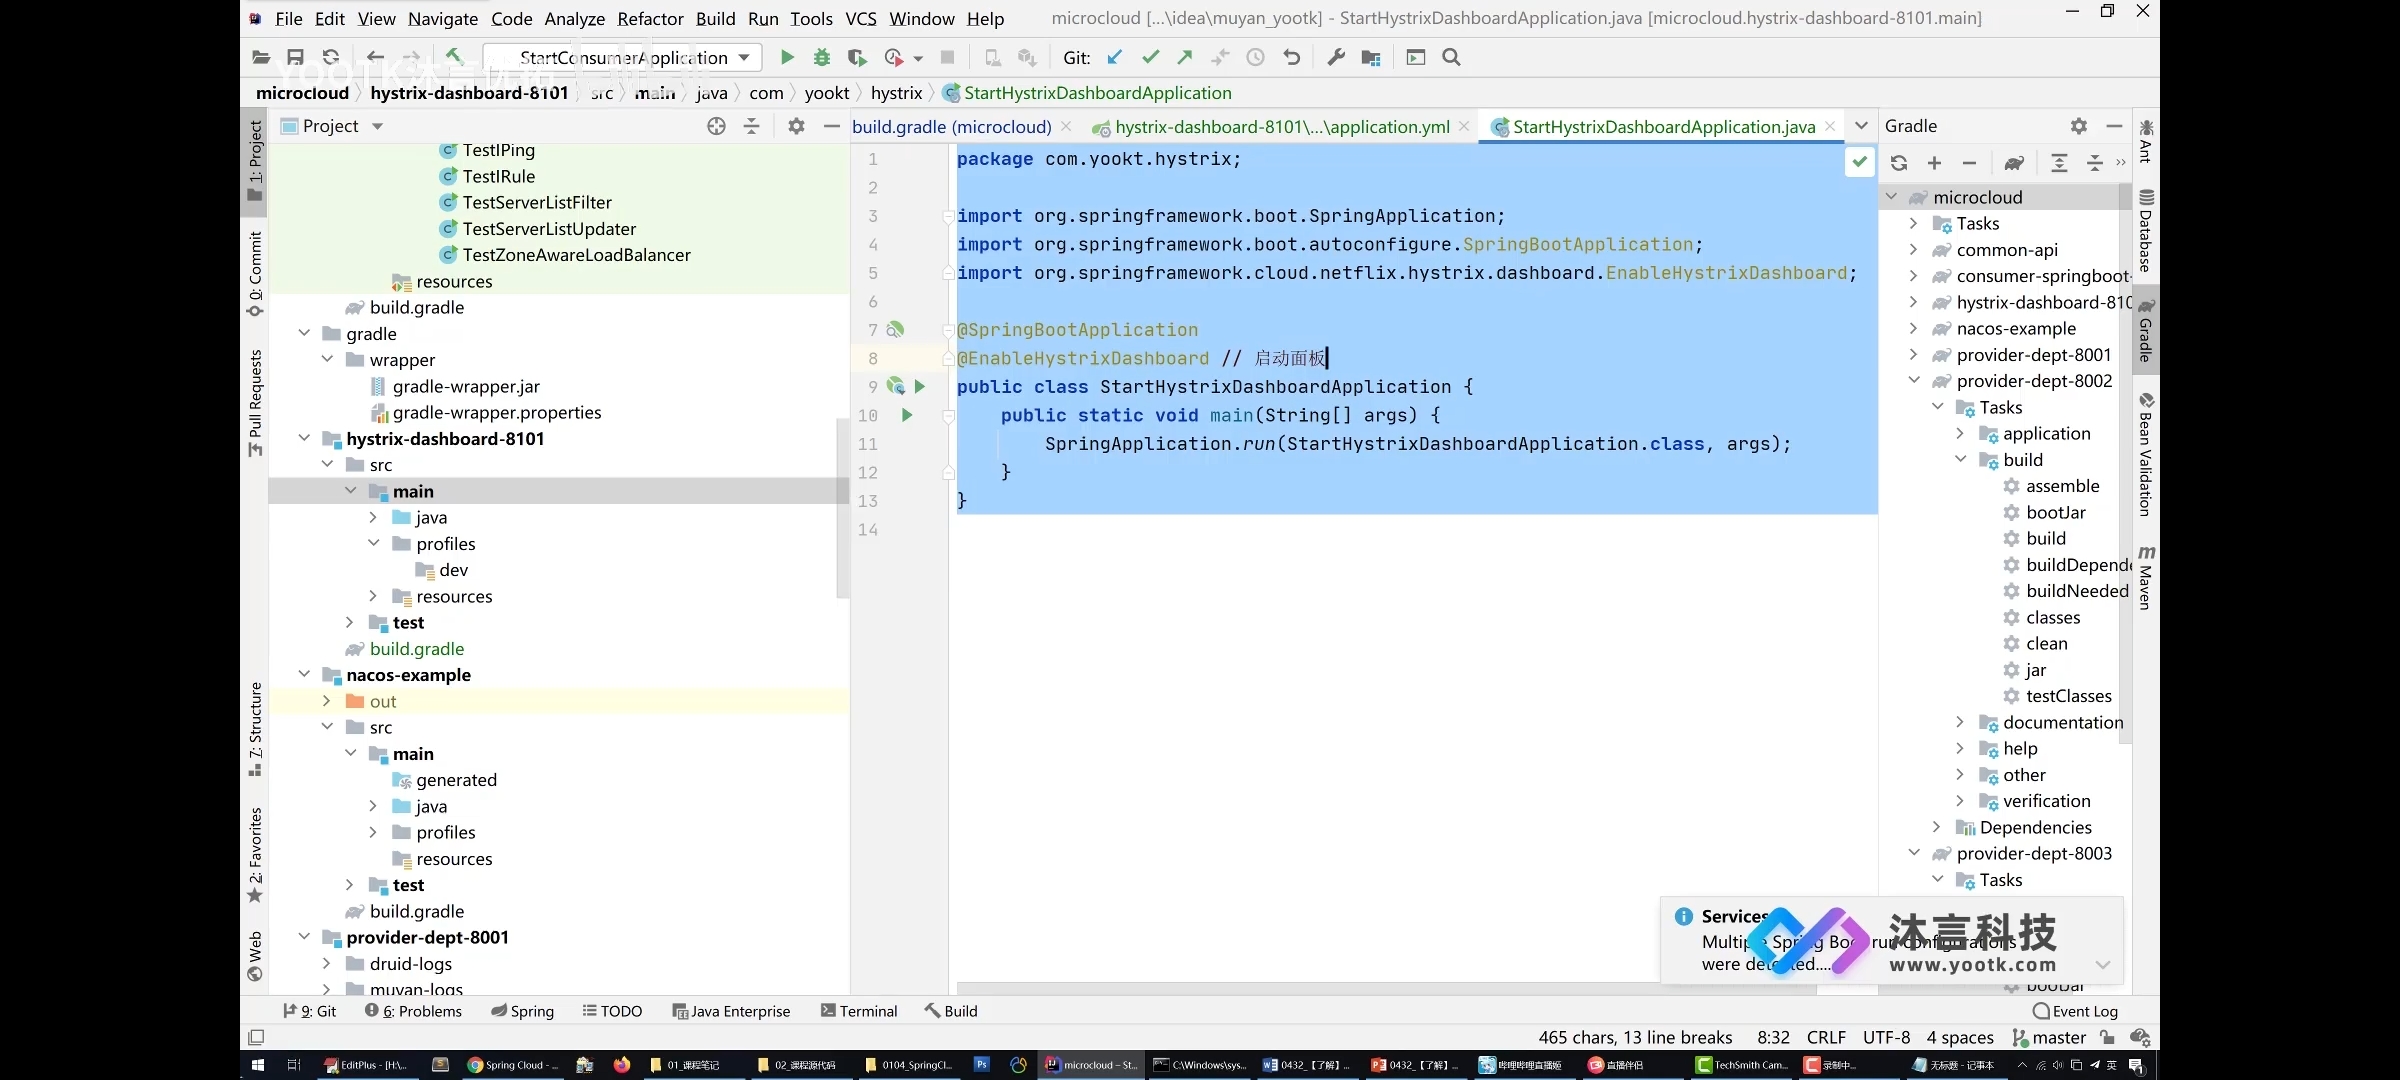Viewport: 2400px width, 1080px height.
Task: Expand common-api in the Gradle panel
Action: coord(1914,249)
